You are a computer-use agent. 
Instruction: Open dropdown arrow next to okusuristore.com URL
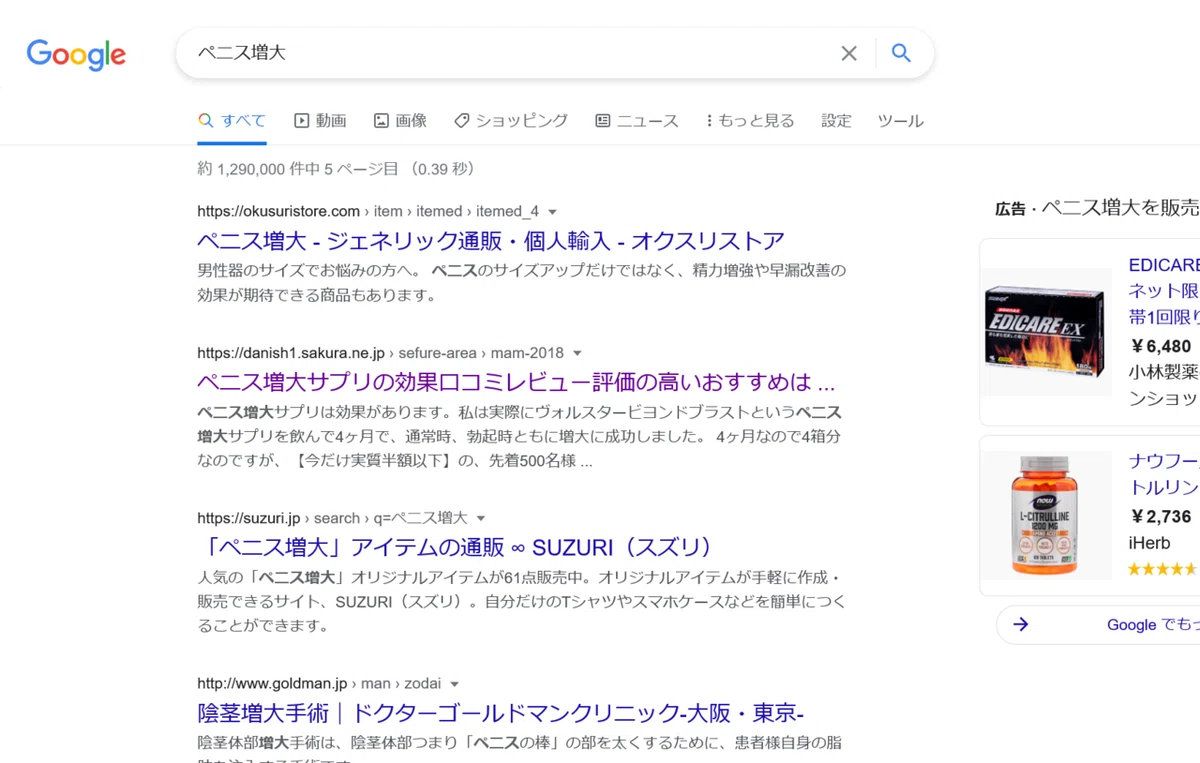pos(553,212)
